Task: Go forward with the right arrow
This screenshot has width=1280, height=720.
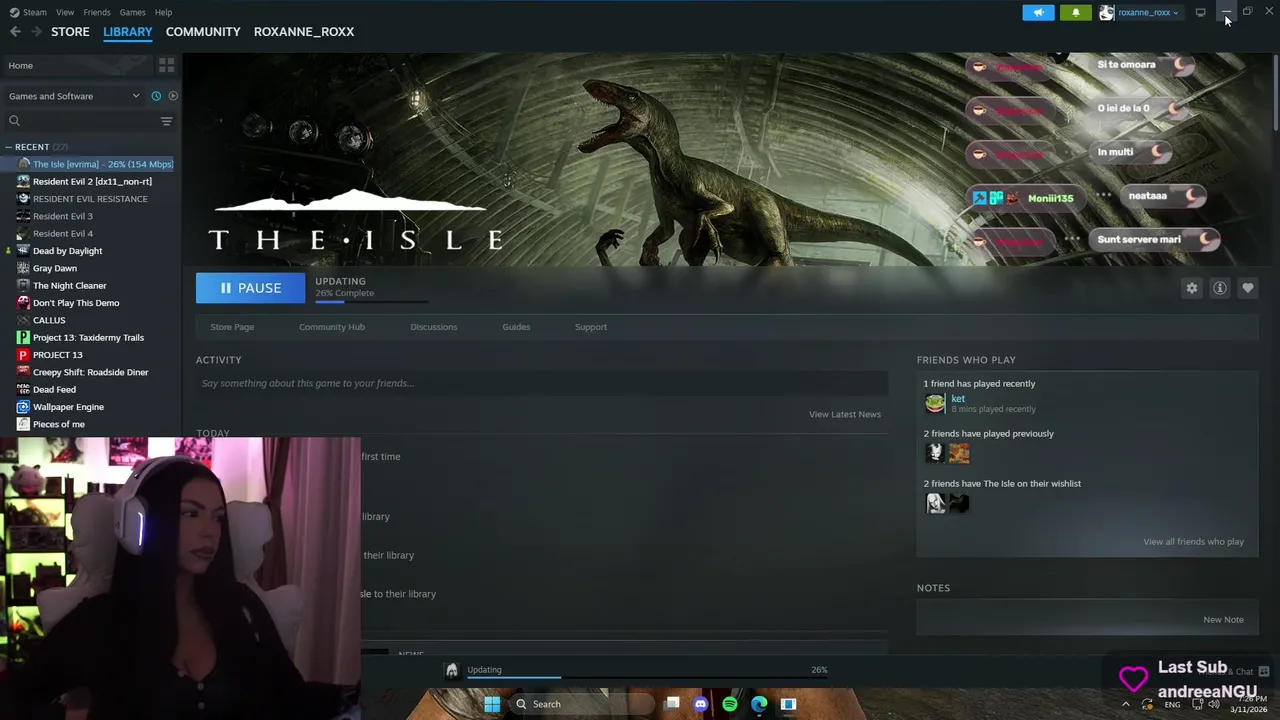Action: (36, 32)
